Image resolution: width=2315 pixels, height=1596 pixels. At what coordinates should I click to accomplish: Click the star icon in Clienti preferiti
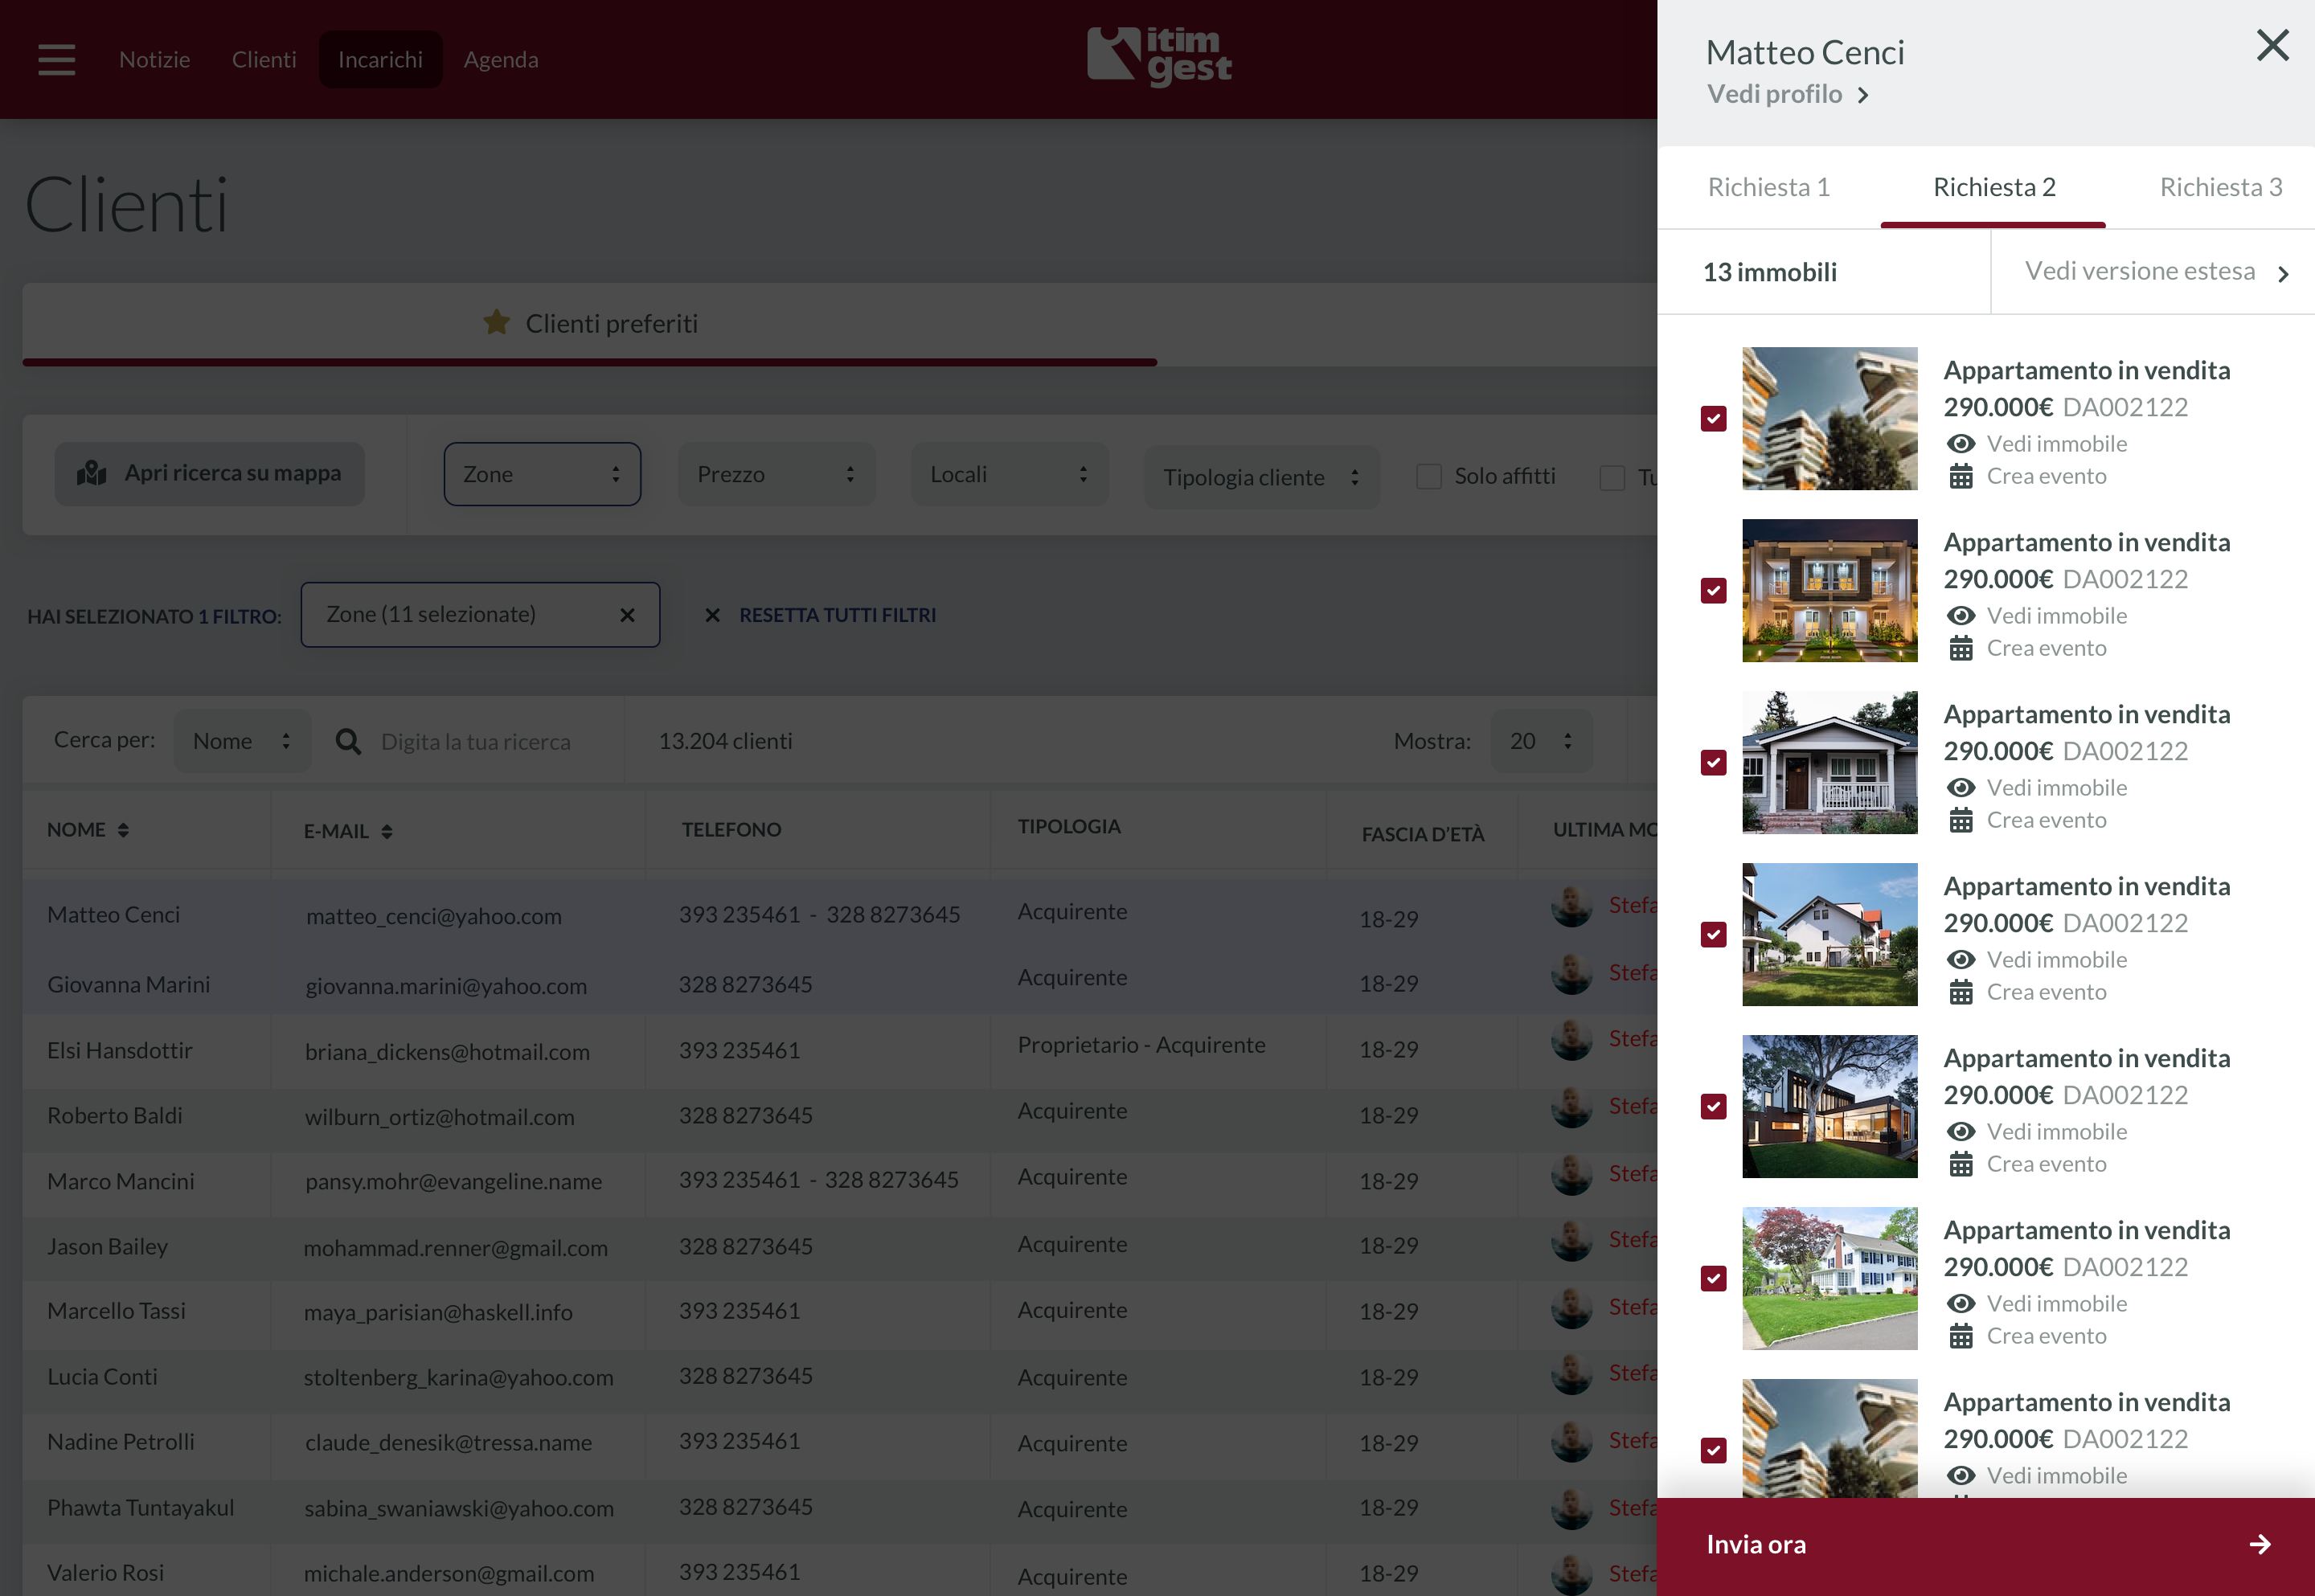pos(496,322)
